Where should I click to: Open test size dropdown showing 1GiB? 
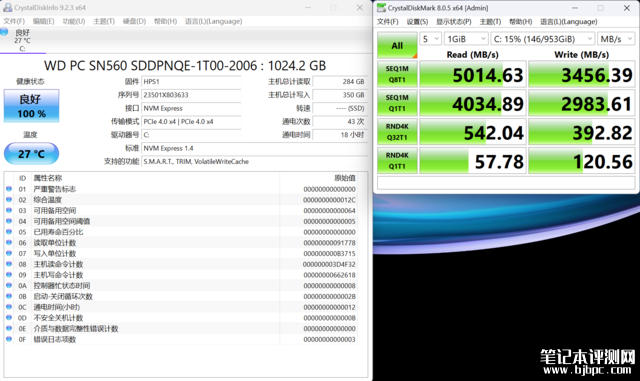(x=466, y=39)
